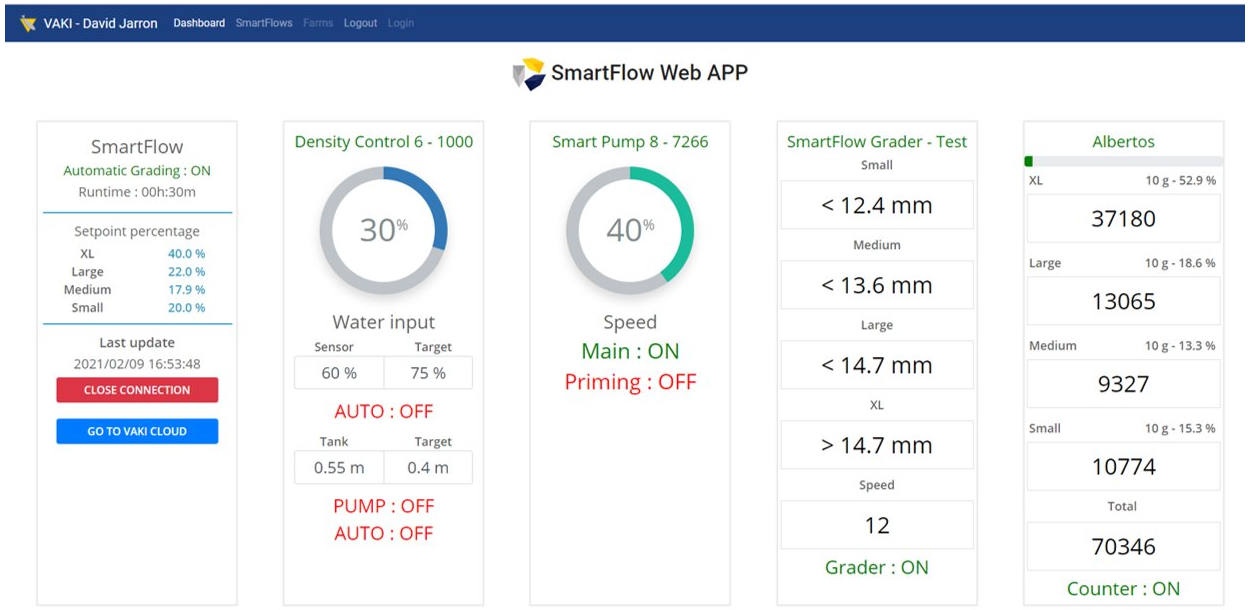Screen dimensions: 1252x610
Task: Click the Total count 70346 box
Action: (x=1123, y=546)
